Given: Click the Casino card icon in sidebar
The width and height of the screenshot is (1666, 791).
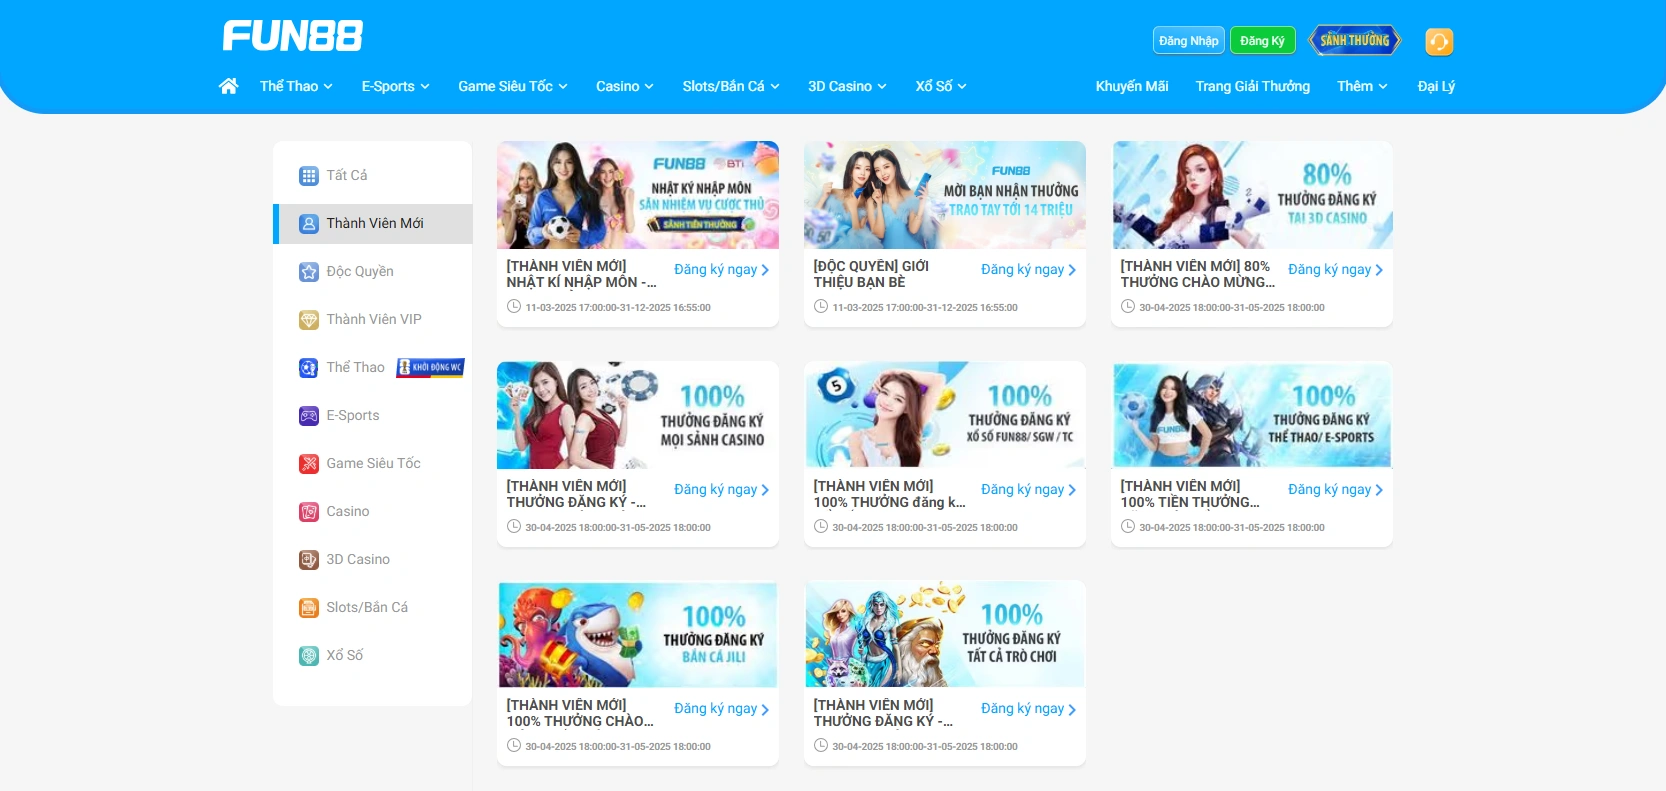Looking at the screenshot, I should (309, 512).
